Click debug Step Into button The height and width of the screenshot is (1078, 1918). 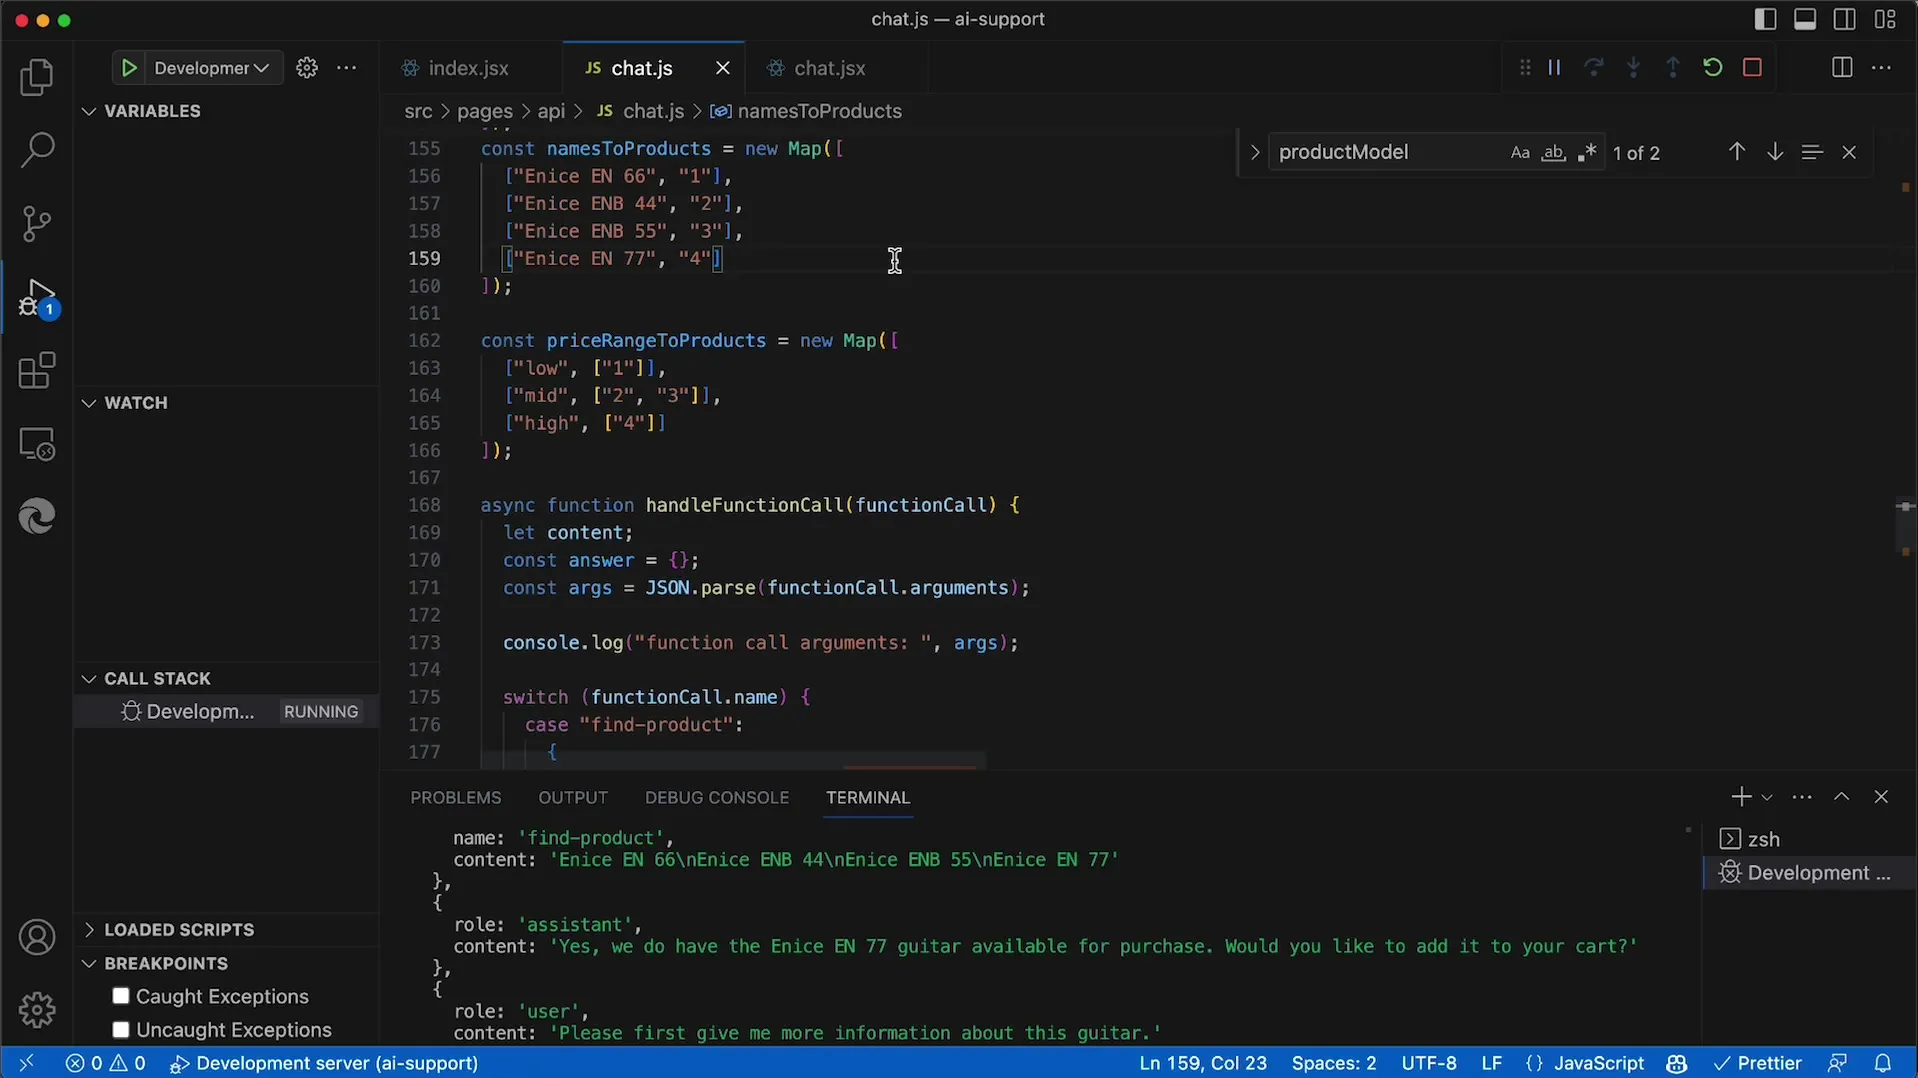coord(1633,67)
